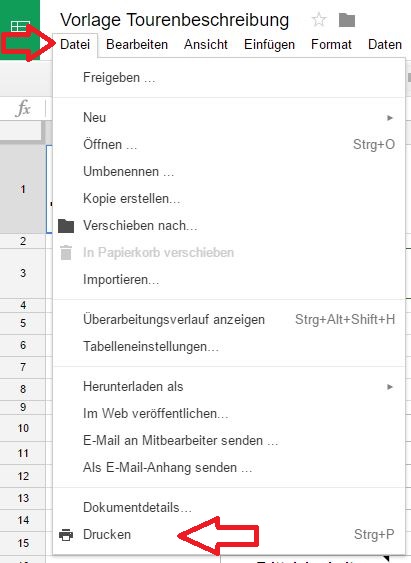Click the document title Vorlage Tourenbeschreibung
Screen dimensions: 411x563
pyautogui.click(x=174, y=20)
